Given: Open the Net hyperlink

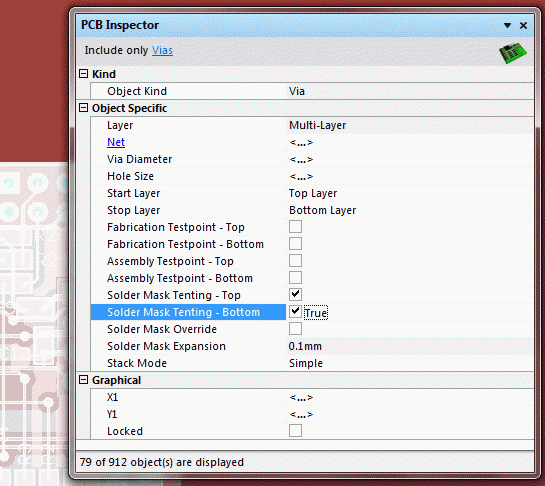Looking at the screenshot, I should click(x=116, y=142).
